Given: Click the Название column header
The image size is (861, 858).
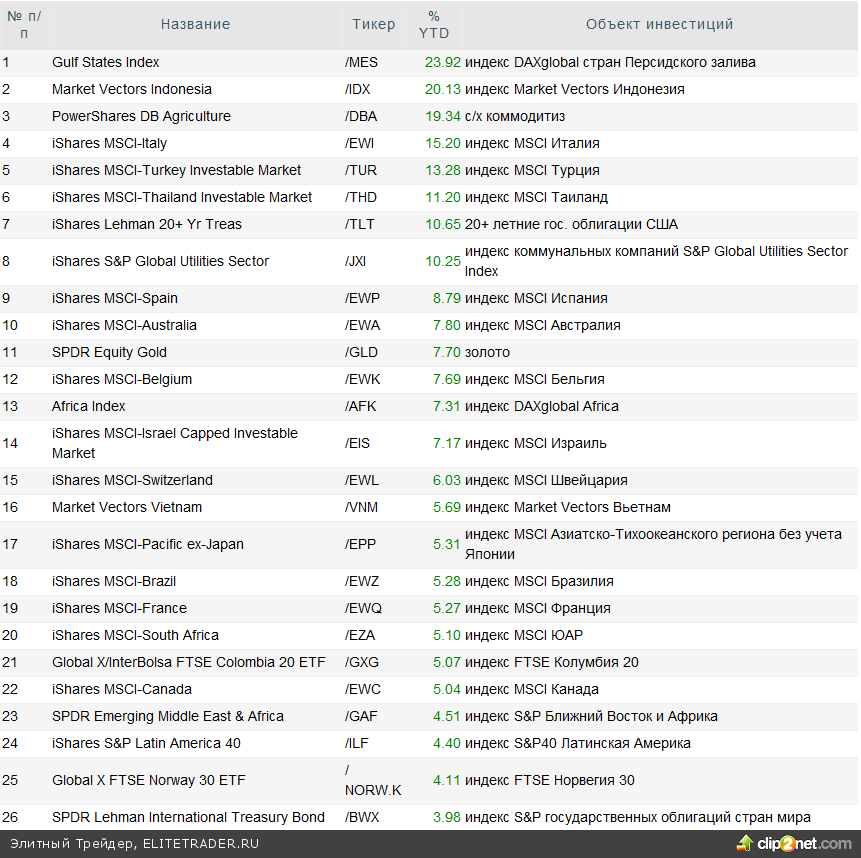Looking at the screenshot, I should point(195,24).
